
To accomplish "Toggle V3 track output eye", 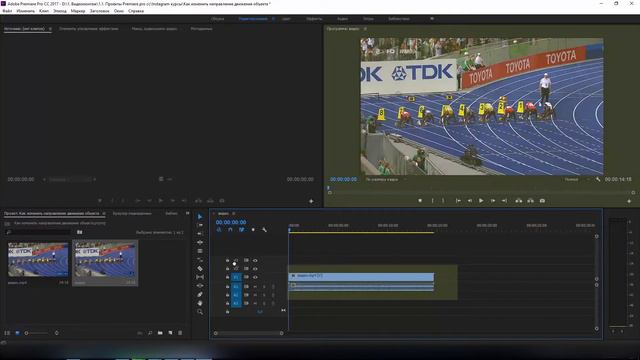I will [x=255, y=260].
